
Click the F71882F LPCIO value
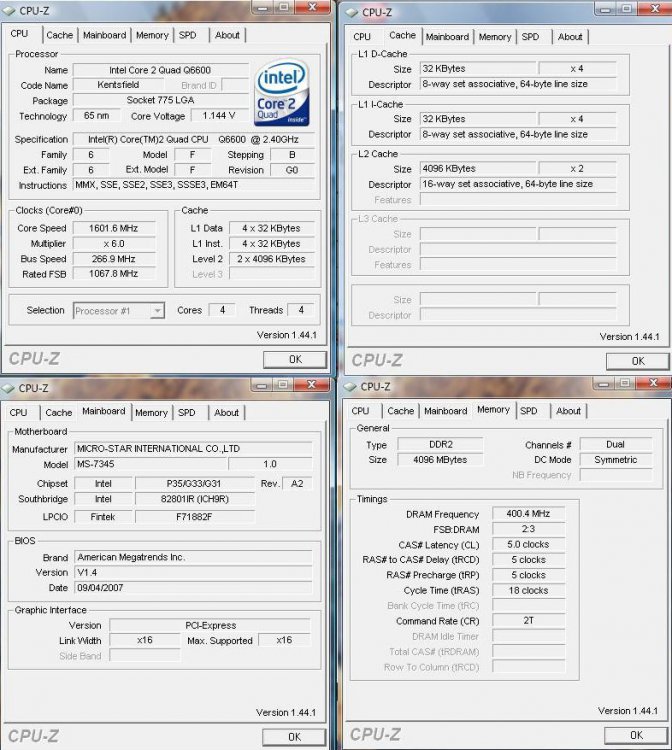[195, 517]
